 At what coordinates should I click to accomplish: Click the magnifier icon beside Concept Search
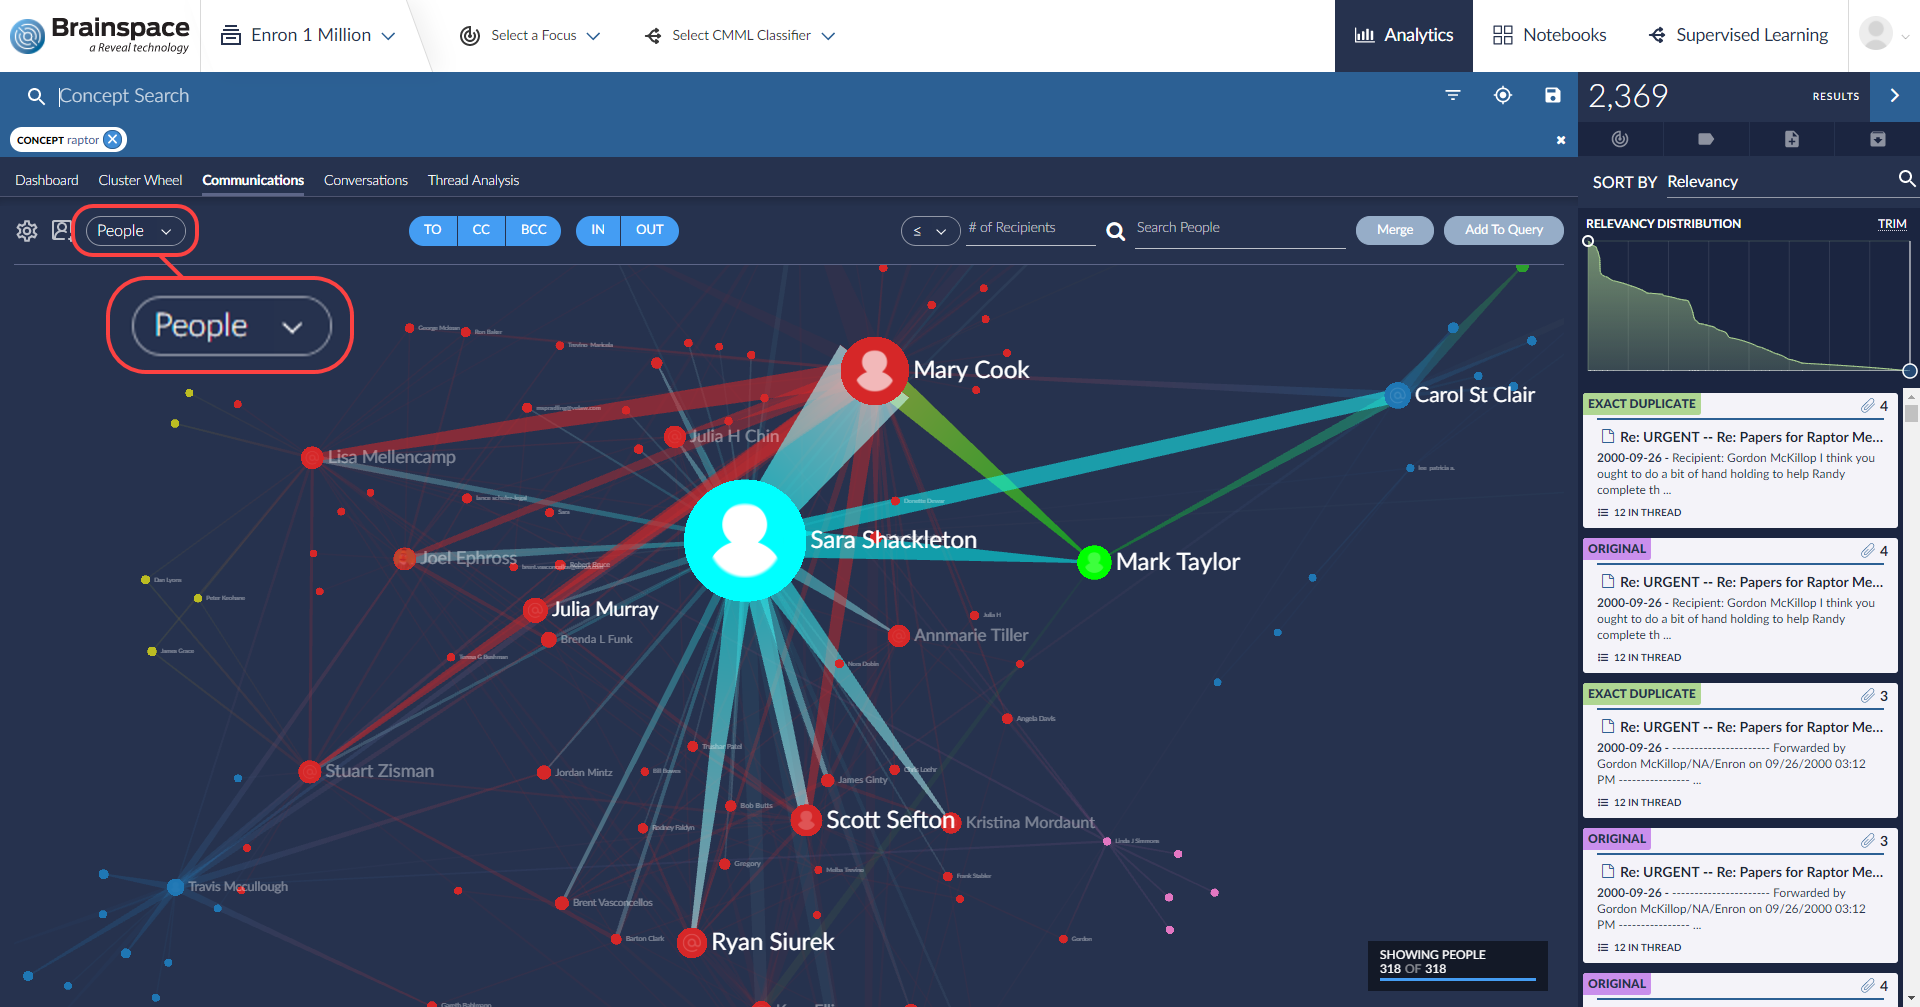click(x=36, y=96)
